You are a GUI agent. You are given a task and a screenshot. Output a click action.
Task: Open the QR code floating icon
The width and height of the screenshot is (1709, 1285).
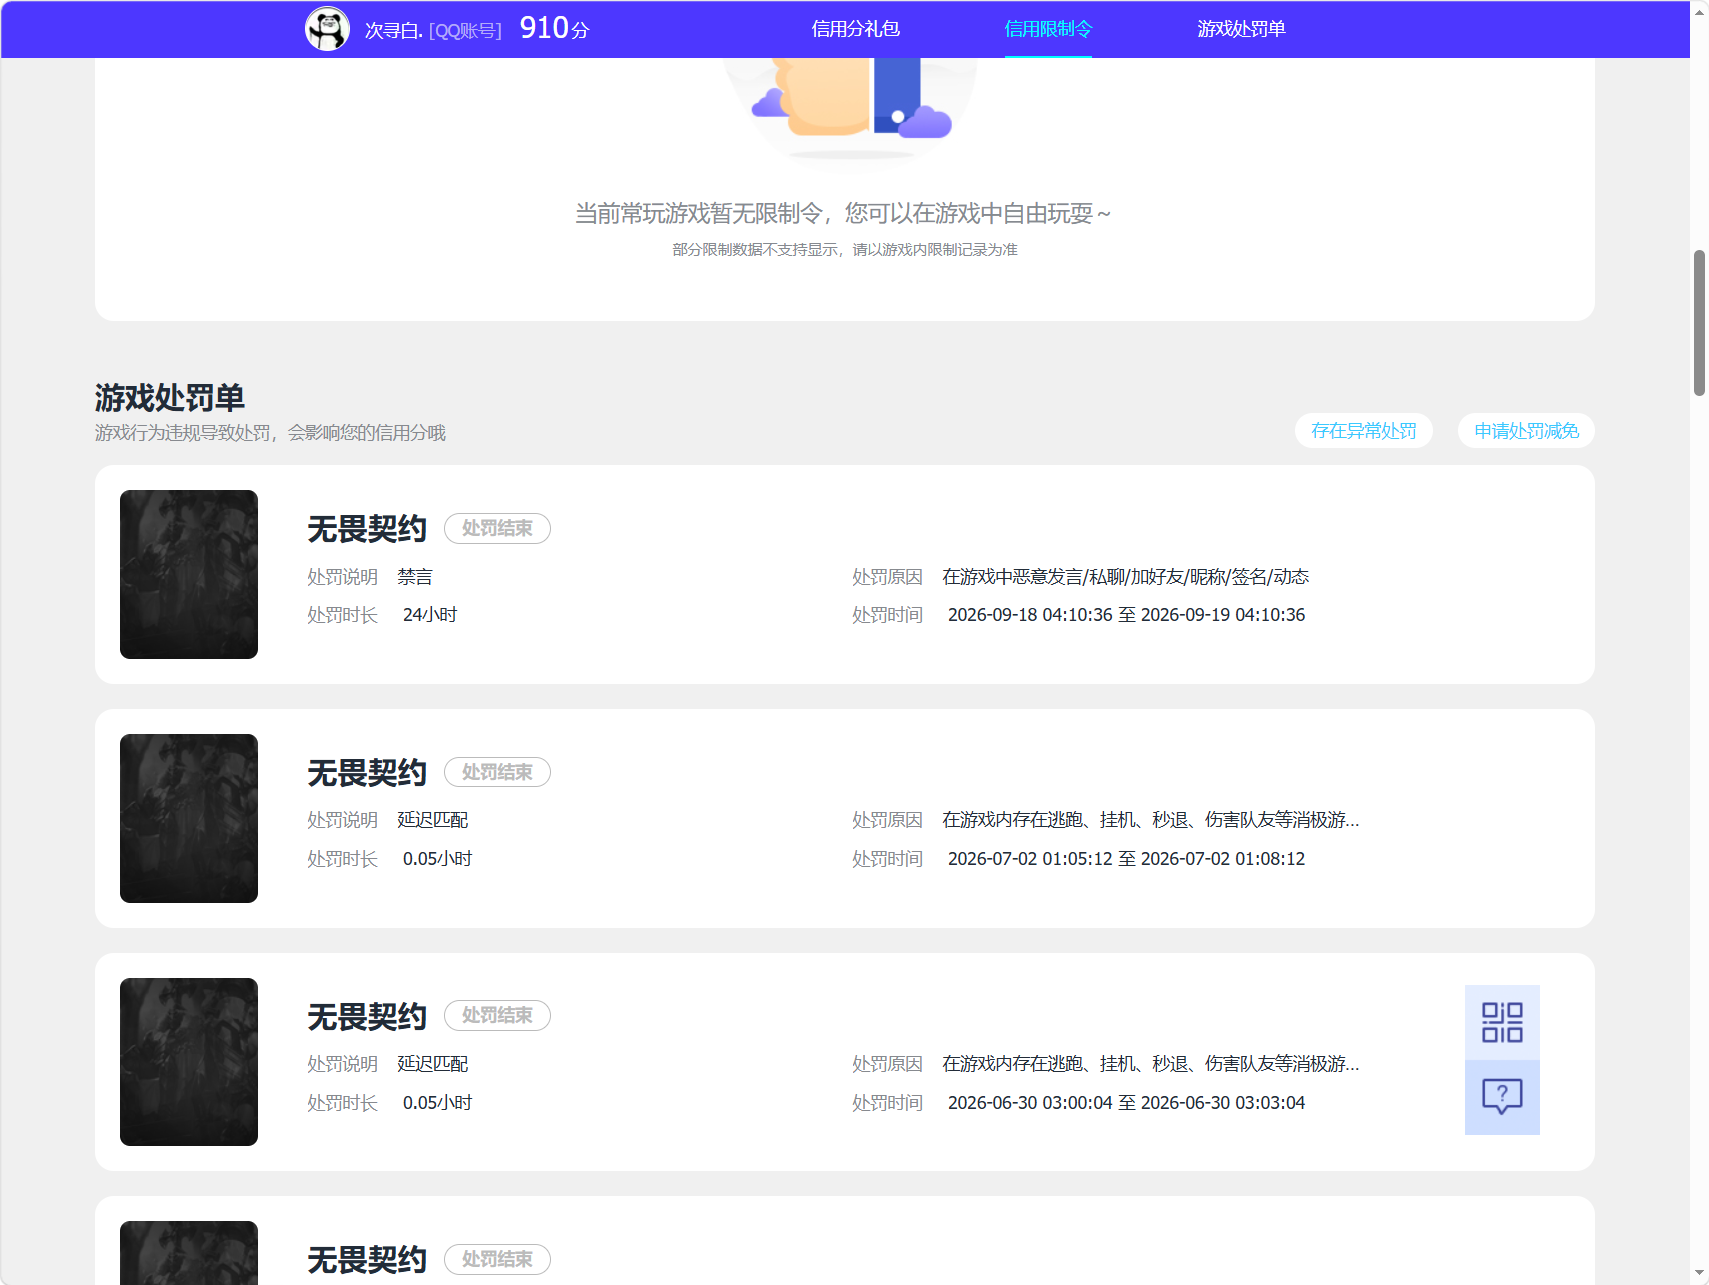1502,1022
